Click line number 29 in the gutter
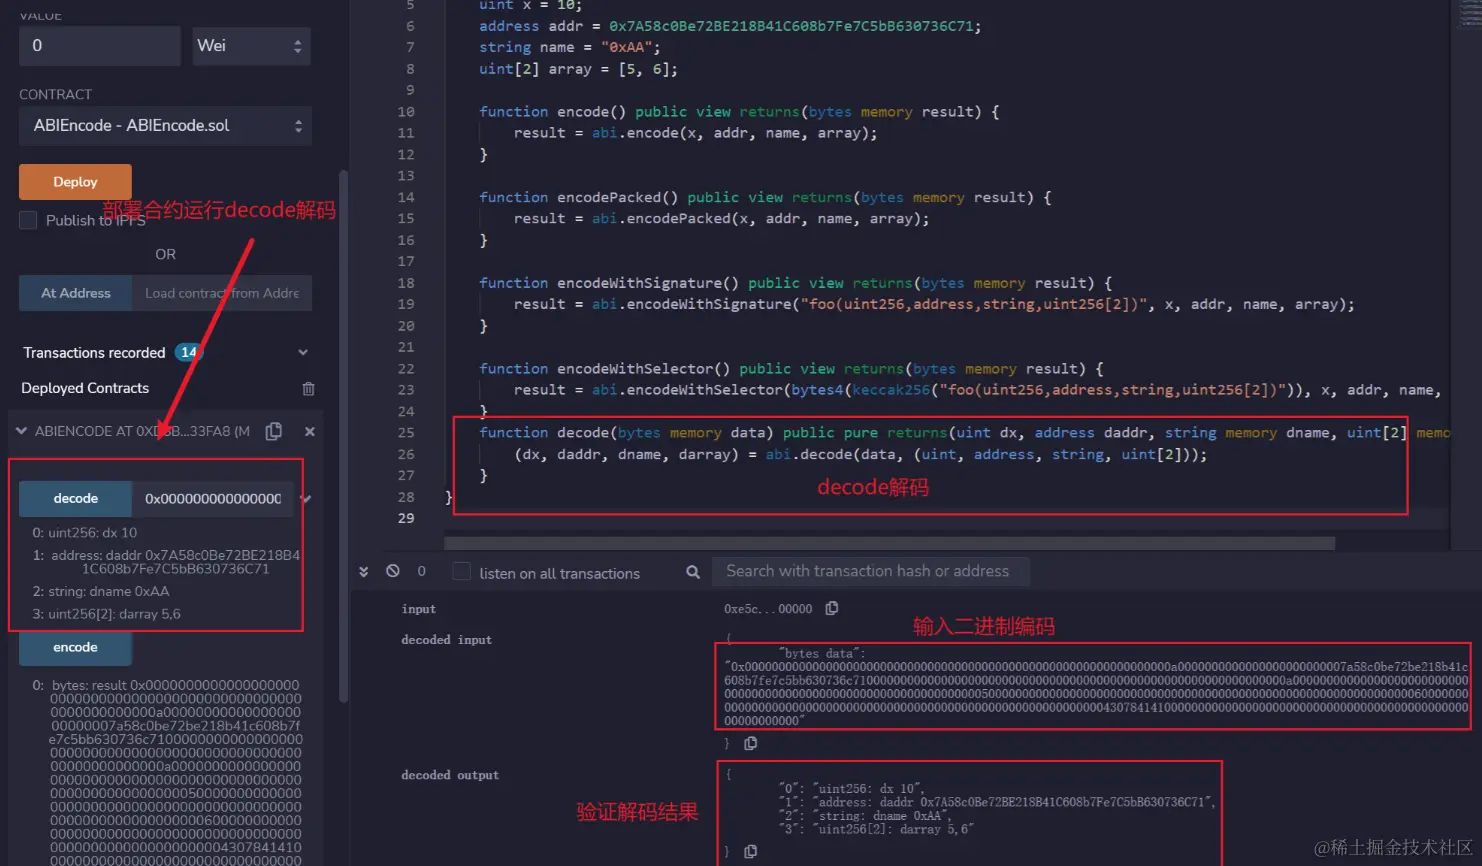The height and width of the screenshot is (866, 1482). [x=406, y=518]
